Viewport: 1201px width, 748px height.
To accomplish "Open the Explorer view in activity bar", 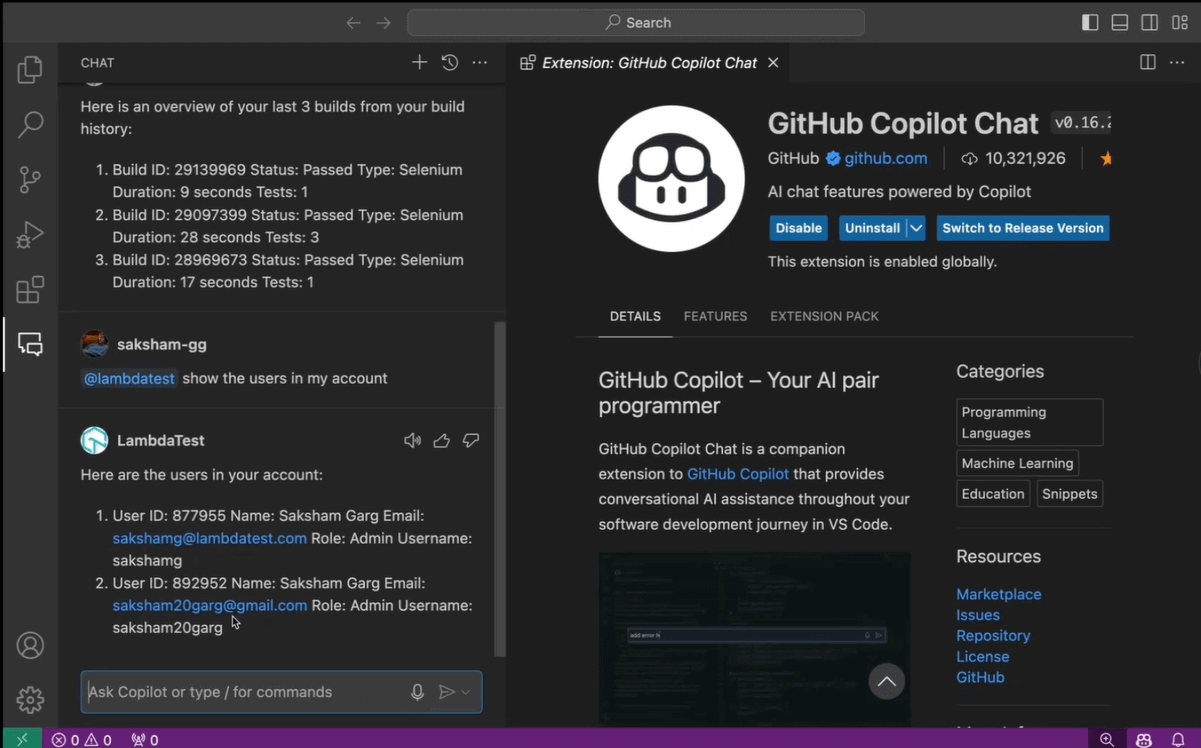I will pos(30,70).
